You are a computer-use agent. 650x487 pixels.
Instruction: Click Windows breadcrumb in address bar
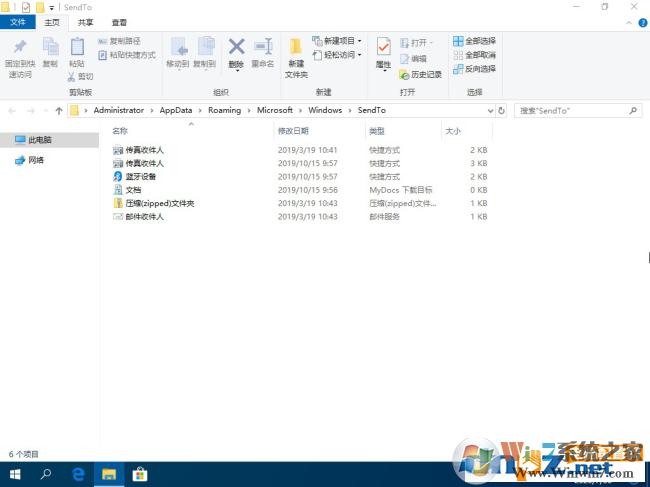(x=325, y=110)
